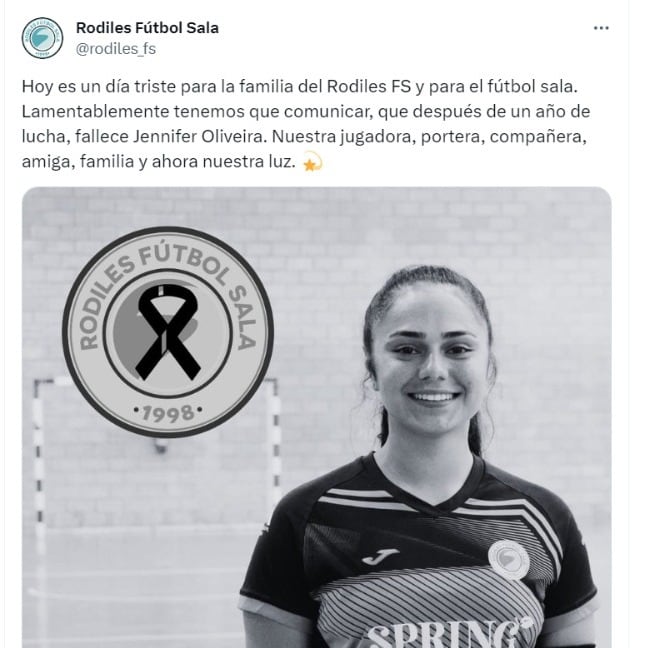This screenshot has height=648, width=648.
Task: Click the Joma logo on the jersey
Action: 379,557
